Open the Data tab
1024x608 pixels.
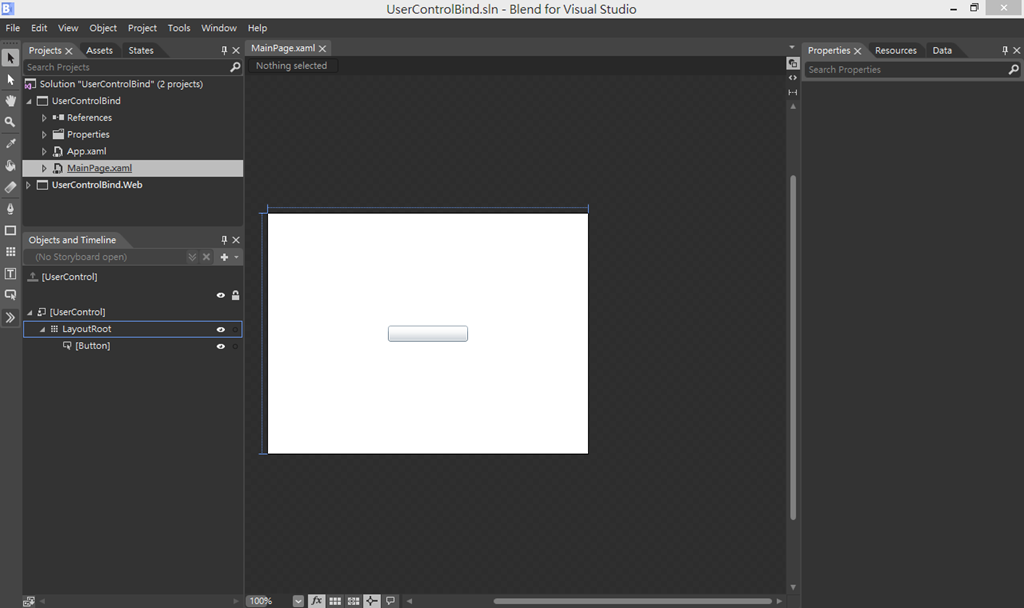[x=942, y=50]
